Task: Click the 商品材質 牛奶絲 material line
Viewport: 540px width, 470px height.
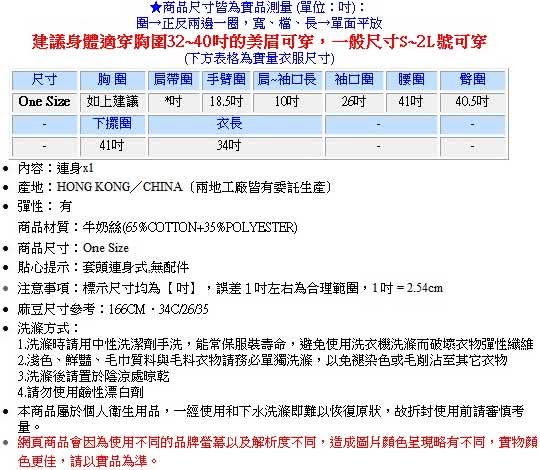Action: pyautogui.click(x=157, y=227)
